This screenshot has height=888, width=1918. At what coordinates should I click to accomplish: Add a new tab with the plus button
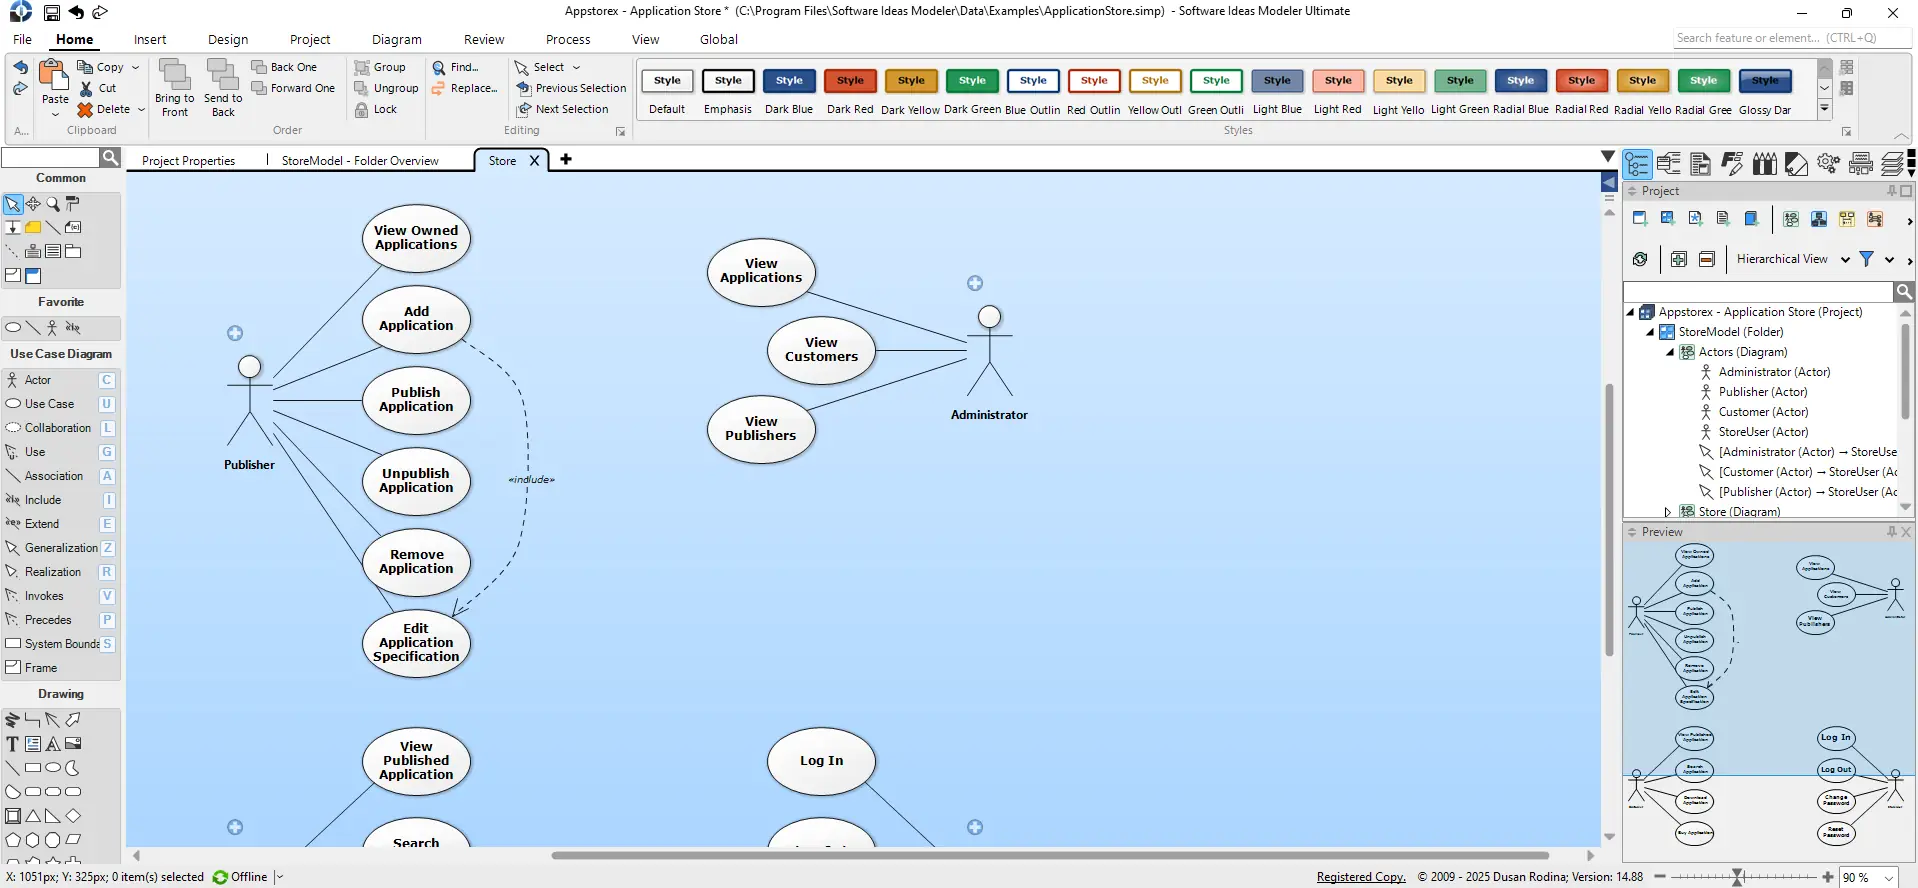coord(566,159)
